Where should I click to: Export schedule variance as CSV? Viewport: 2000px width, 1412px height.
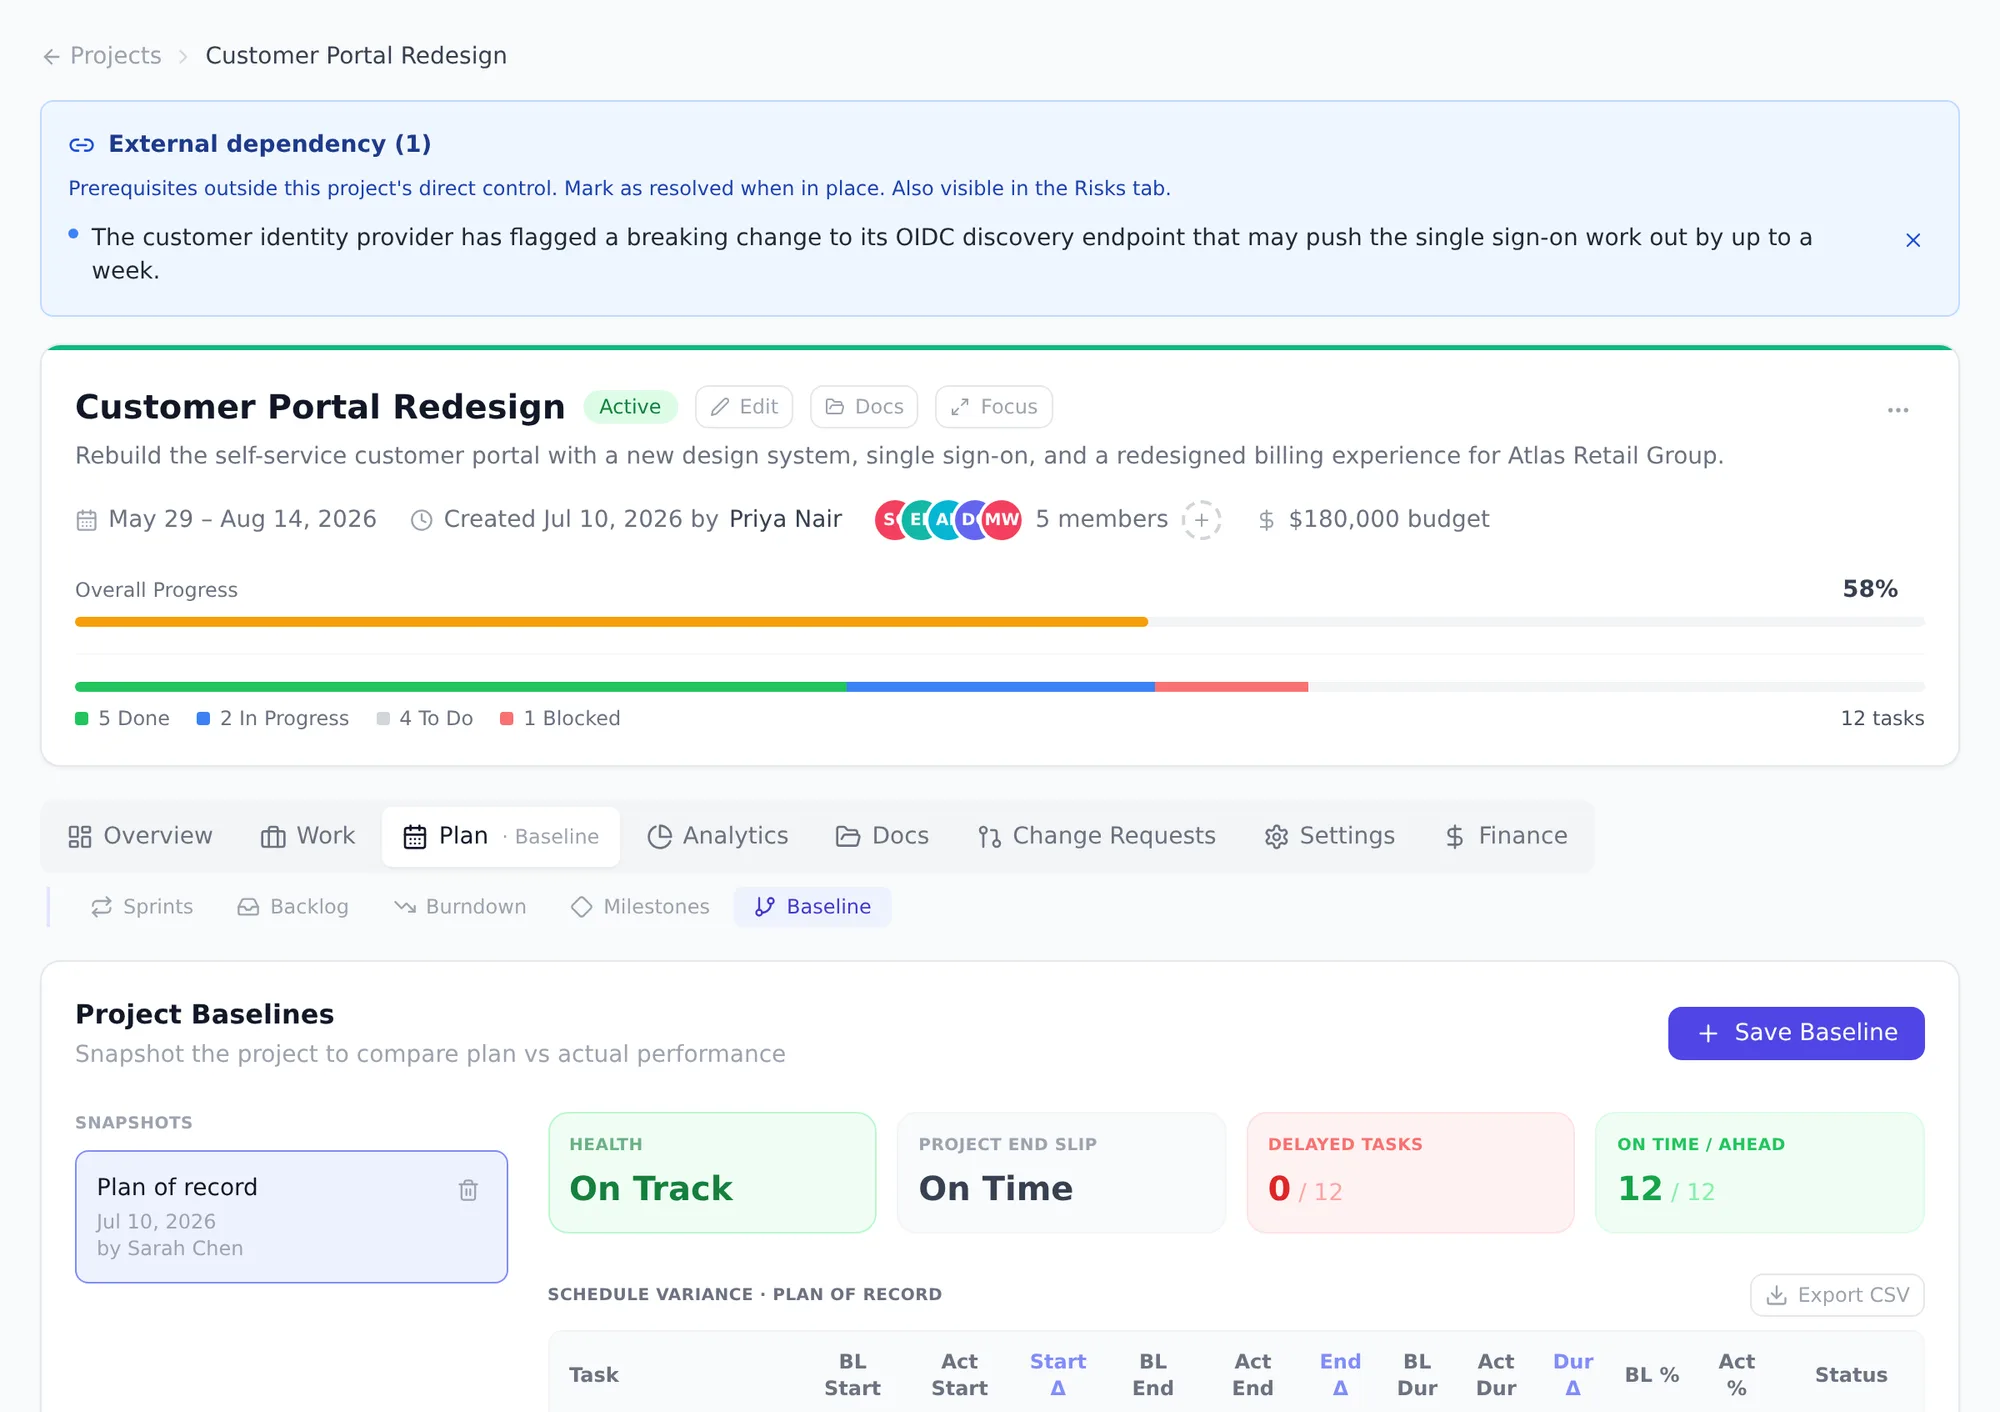pos(1837,1295)
